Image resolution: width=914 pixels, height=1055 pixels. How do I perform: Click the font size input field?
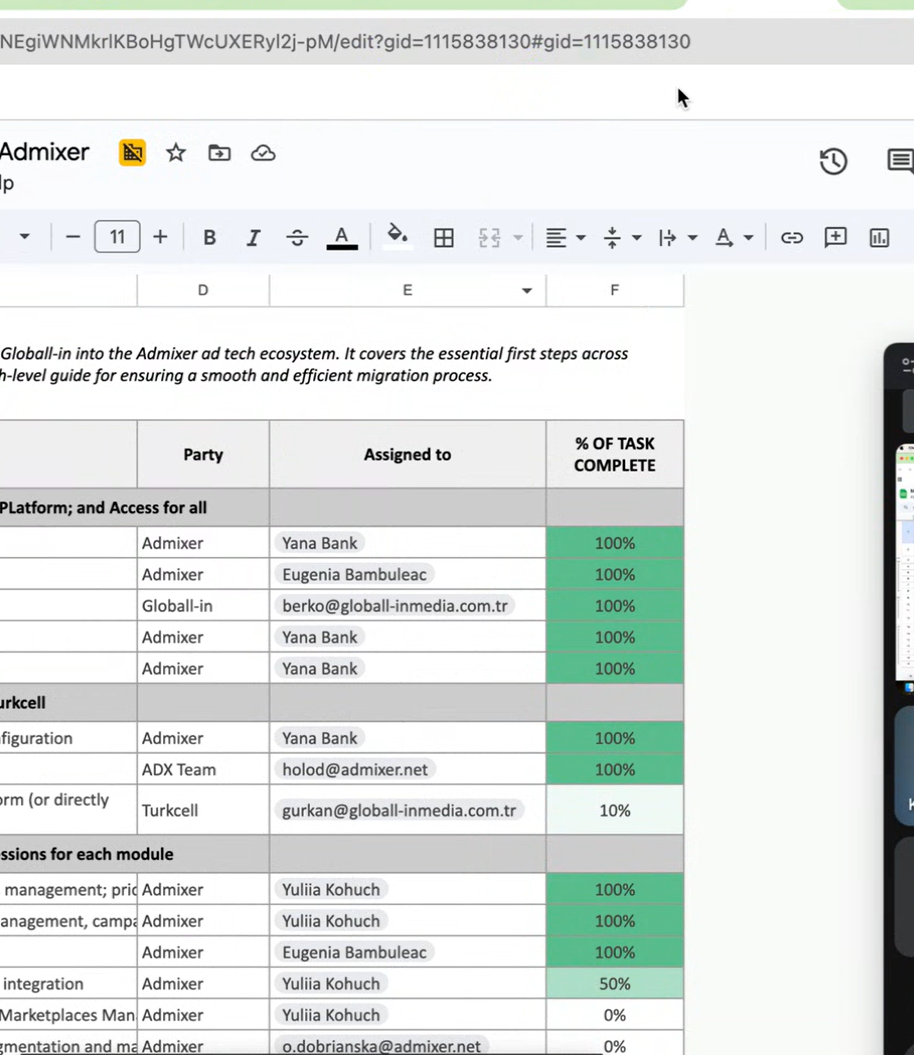tap(117, 237)
